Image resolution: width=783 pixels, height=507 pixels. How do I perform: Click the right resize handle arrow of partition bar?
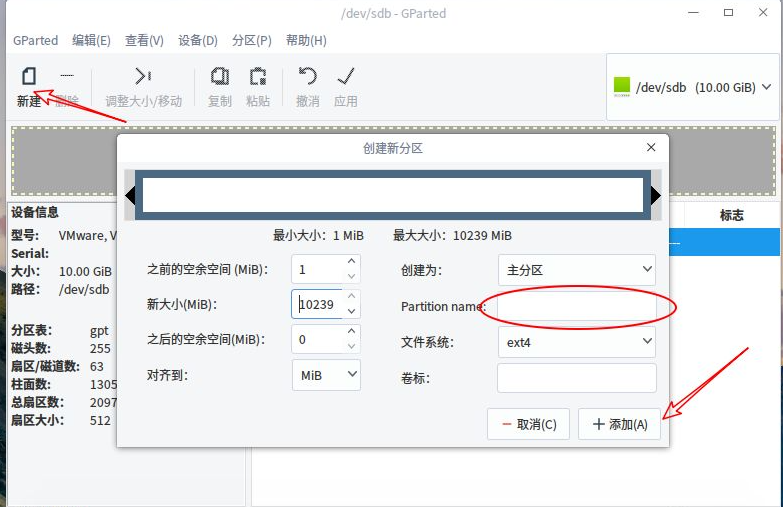(656, 195)
